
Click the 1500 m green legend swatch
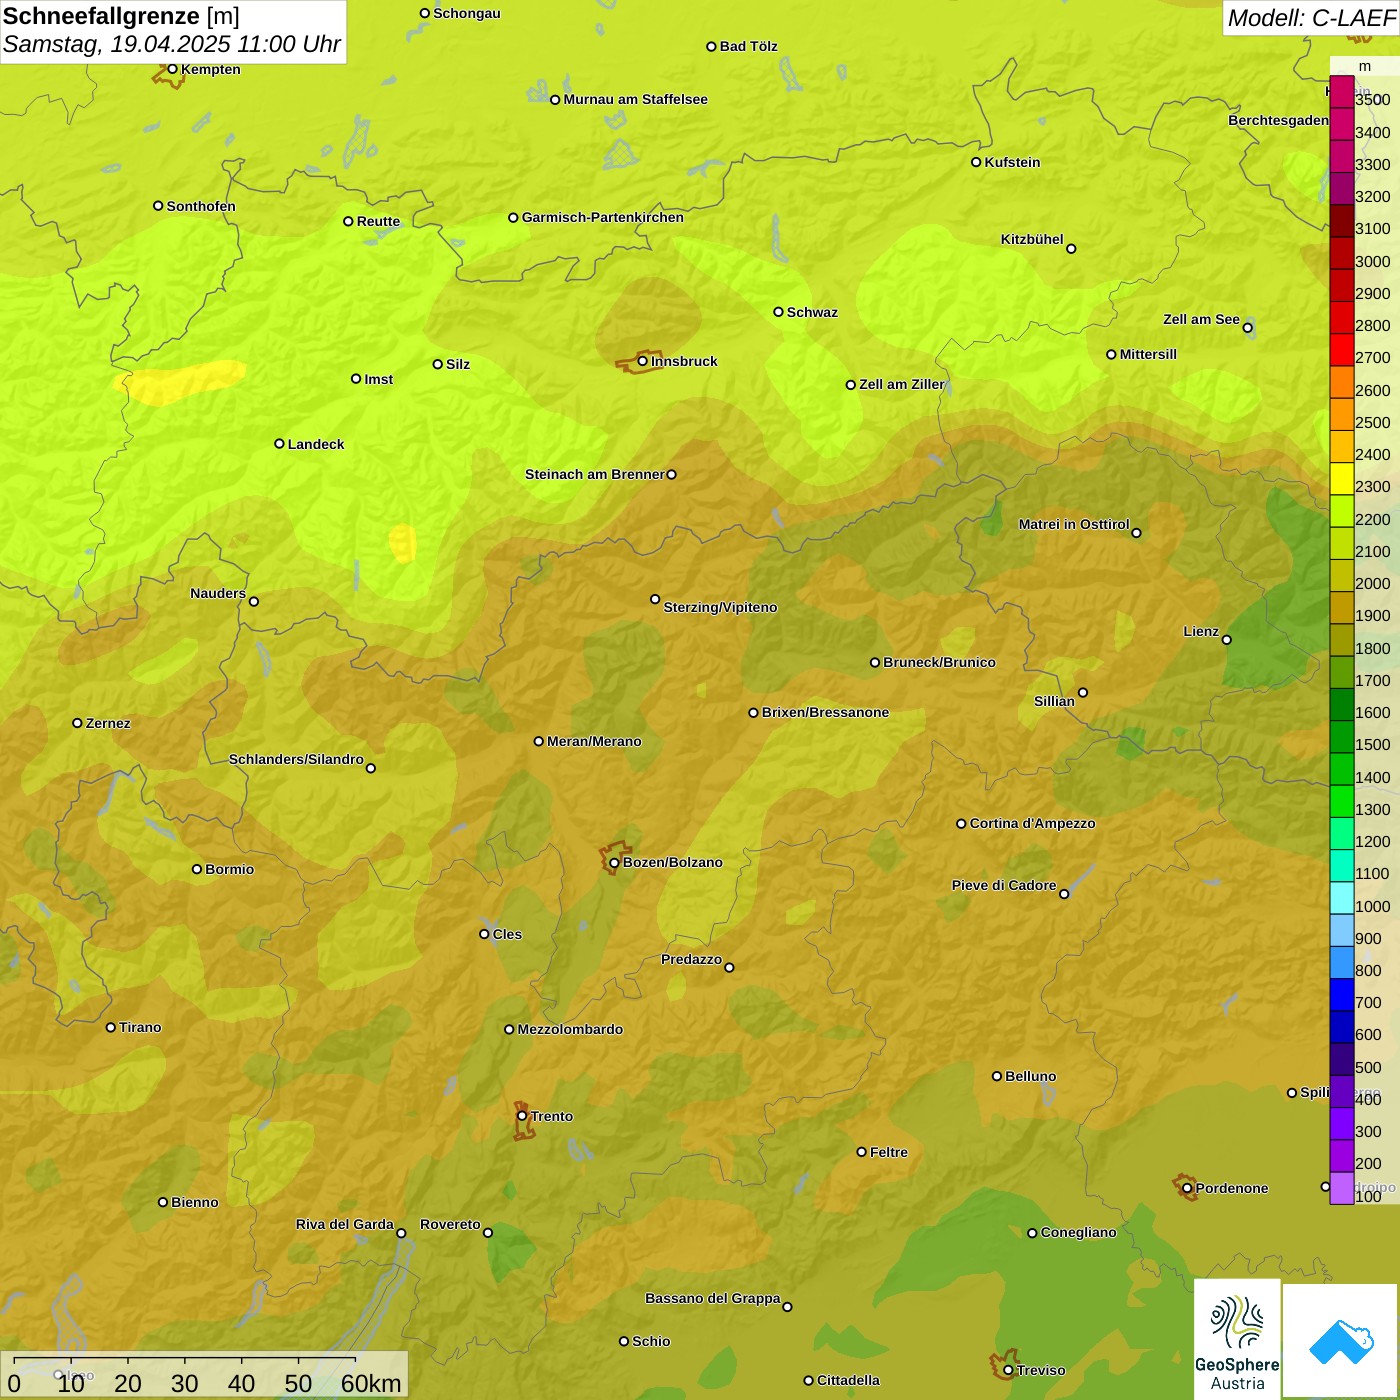[x=1341, y=737]
